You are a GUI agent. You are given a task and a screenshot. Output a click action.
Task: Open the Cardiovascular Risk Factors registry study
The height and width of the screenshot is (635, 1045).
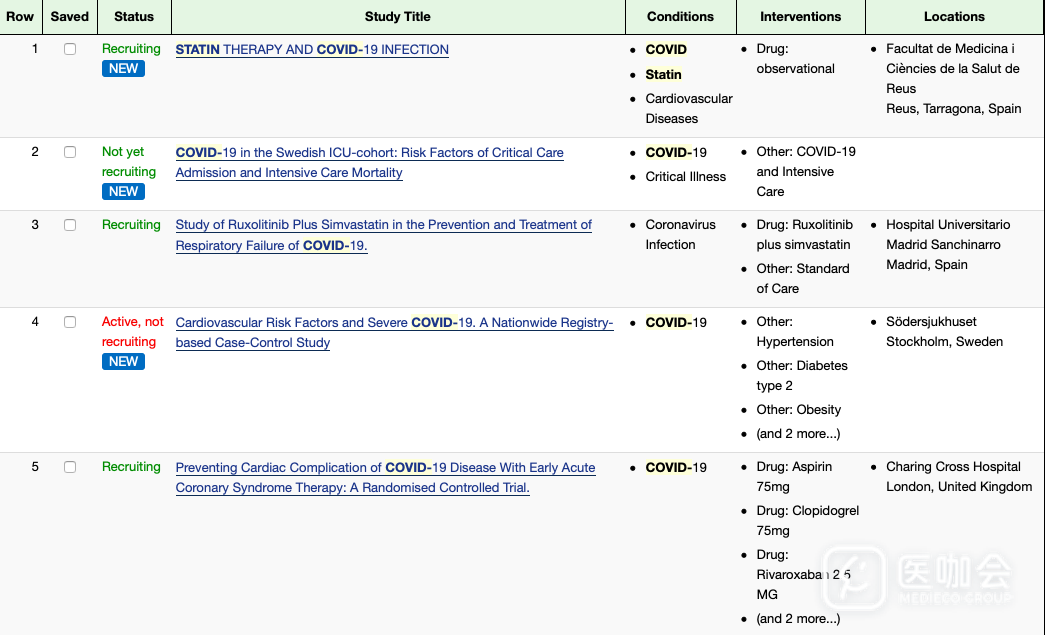pyautogui.click(x=394, y=323)
